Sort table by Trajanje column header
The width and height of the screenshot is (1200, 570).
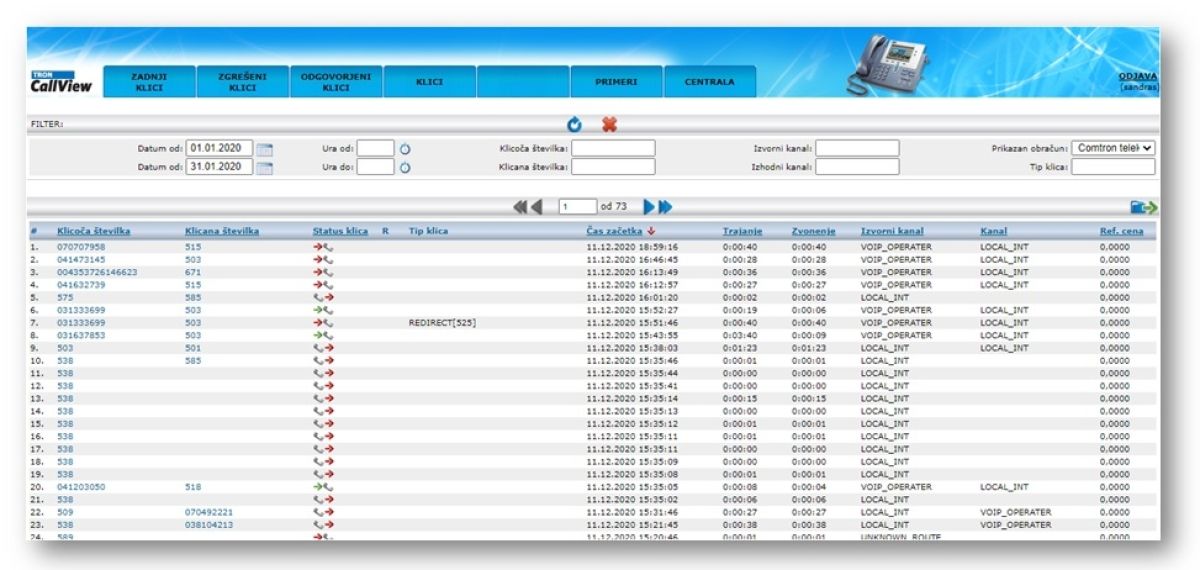(742, 232)
